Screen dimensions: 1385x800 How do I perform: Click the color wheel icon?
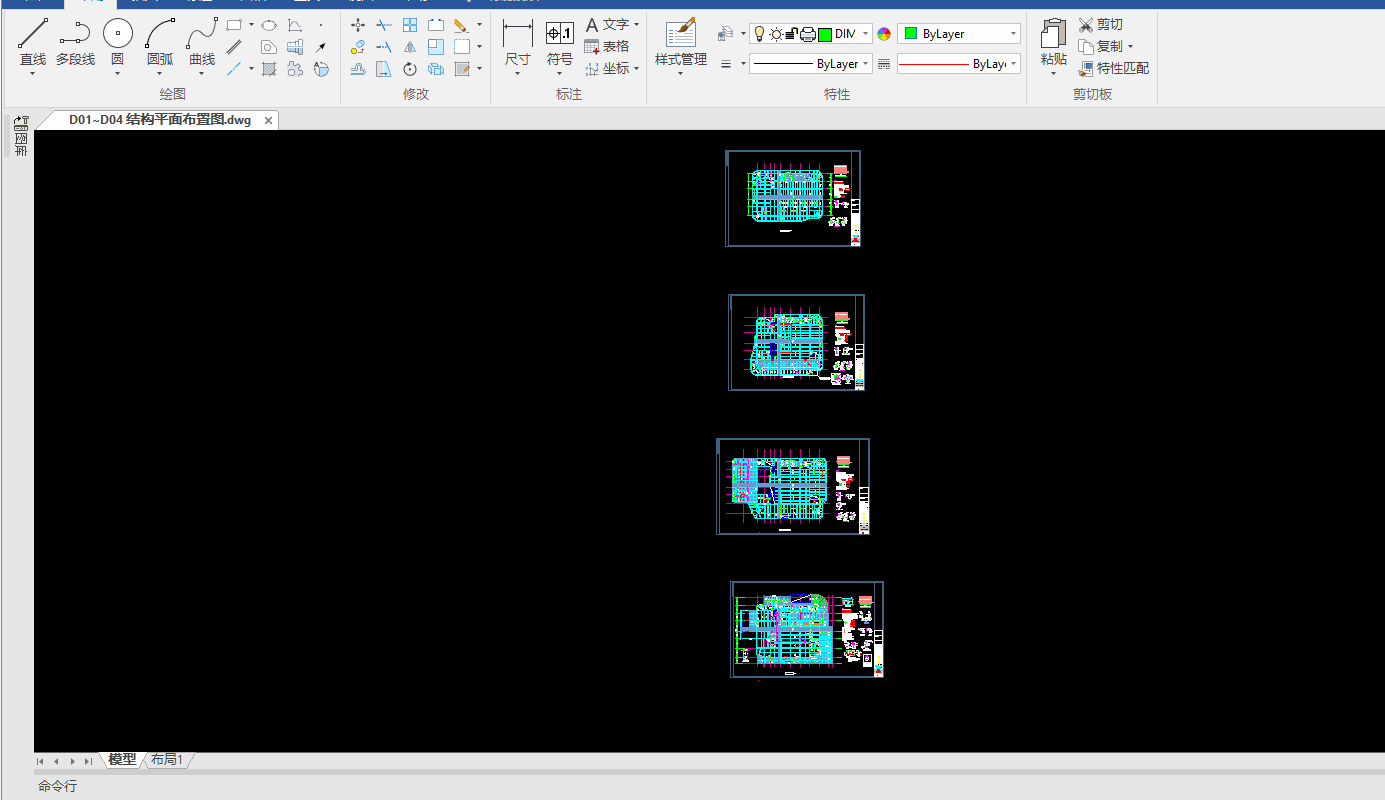[884, 34]
